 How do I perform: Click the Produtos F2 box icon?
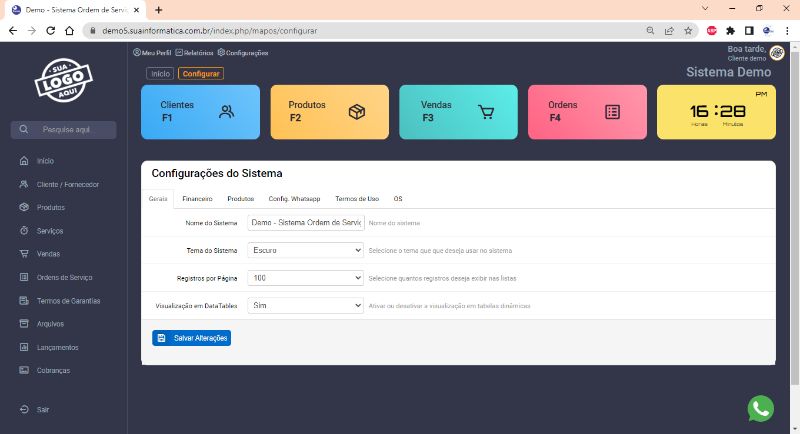click(x=356, y=112)
